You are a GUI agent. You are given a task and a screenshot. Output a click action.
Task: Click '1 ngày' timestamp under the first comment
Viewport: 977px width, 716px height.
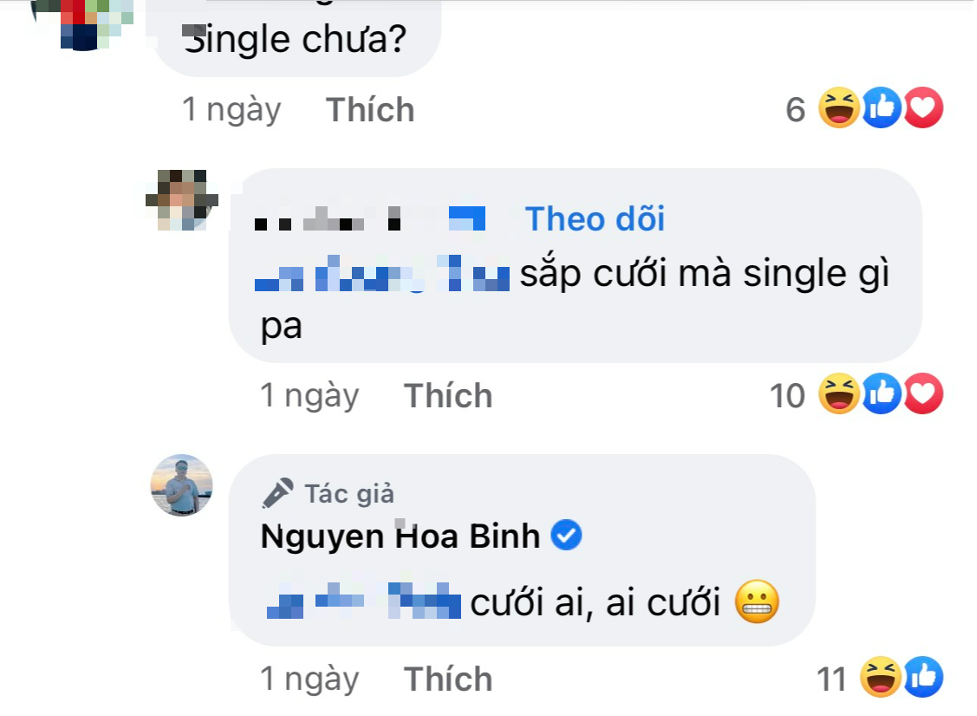[231, 109]
